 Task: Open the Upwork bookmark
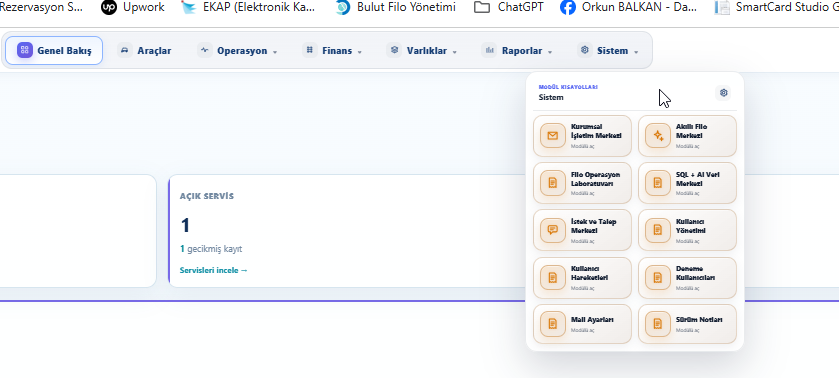(133, 7)
